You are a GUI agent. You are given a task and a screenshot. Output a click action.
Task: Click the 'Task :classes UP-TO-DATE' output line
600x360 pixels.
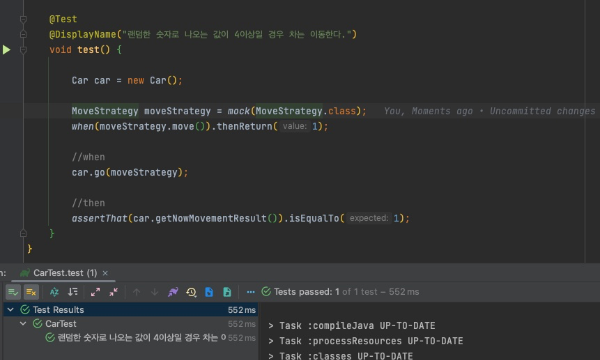[x=340, y=356]
